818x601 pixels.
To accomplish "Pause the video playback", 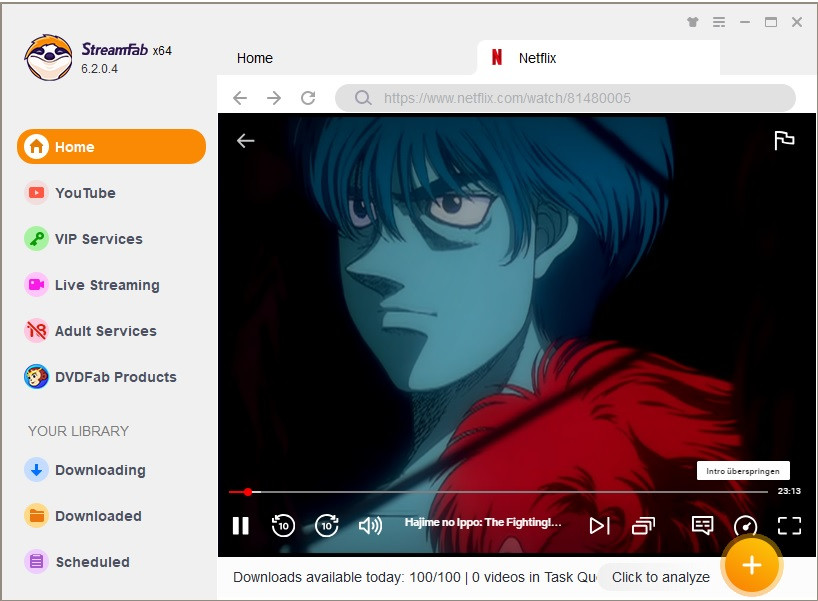I will (240, 525).
